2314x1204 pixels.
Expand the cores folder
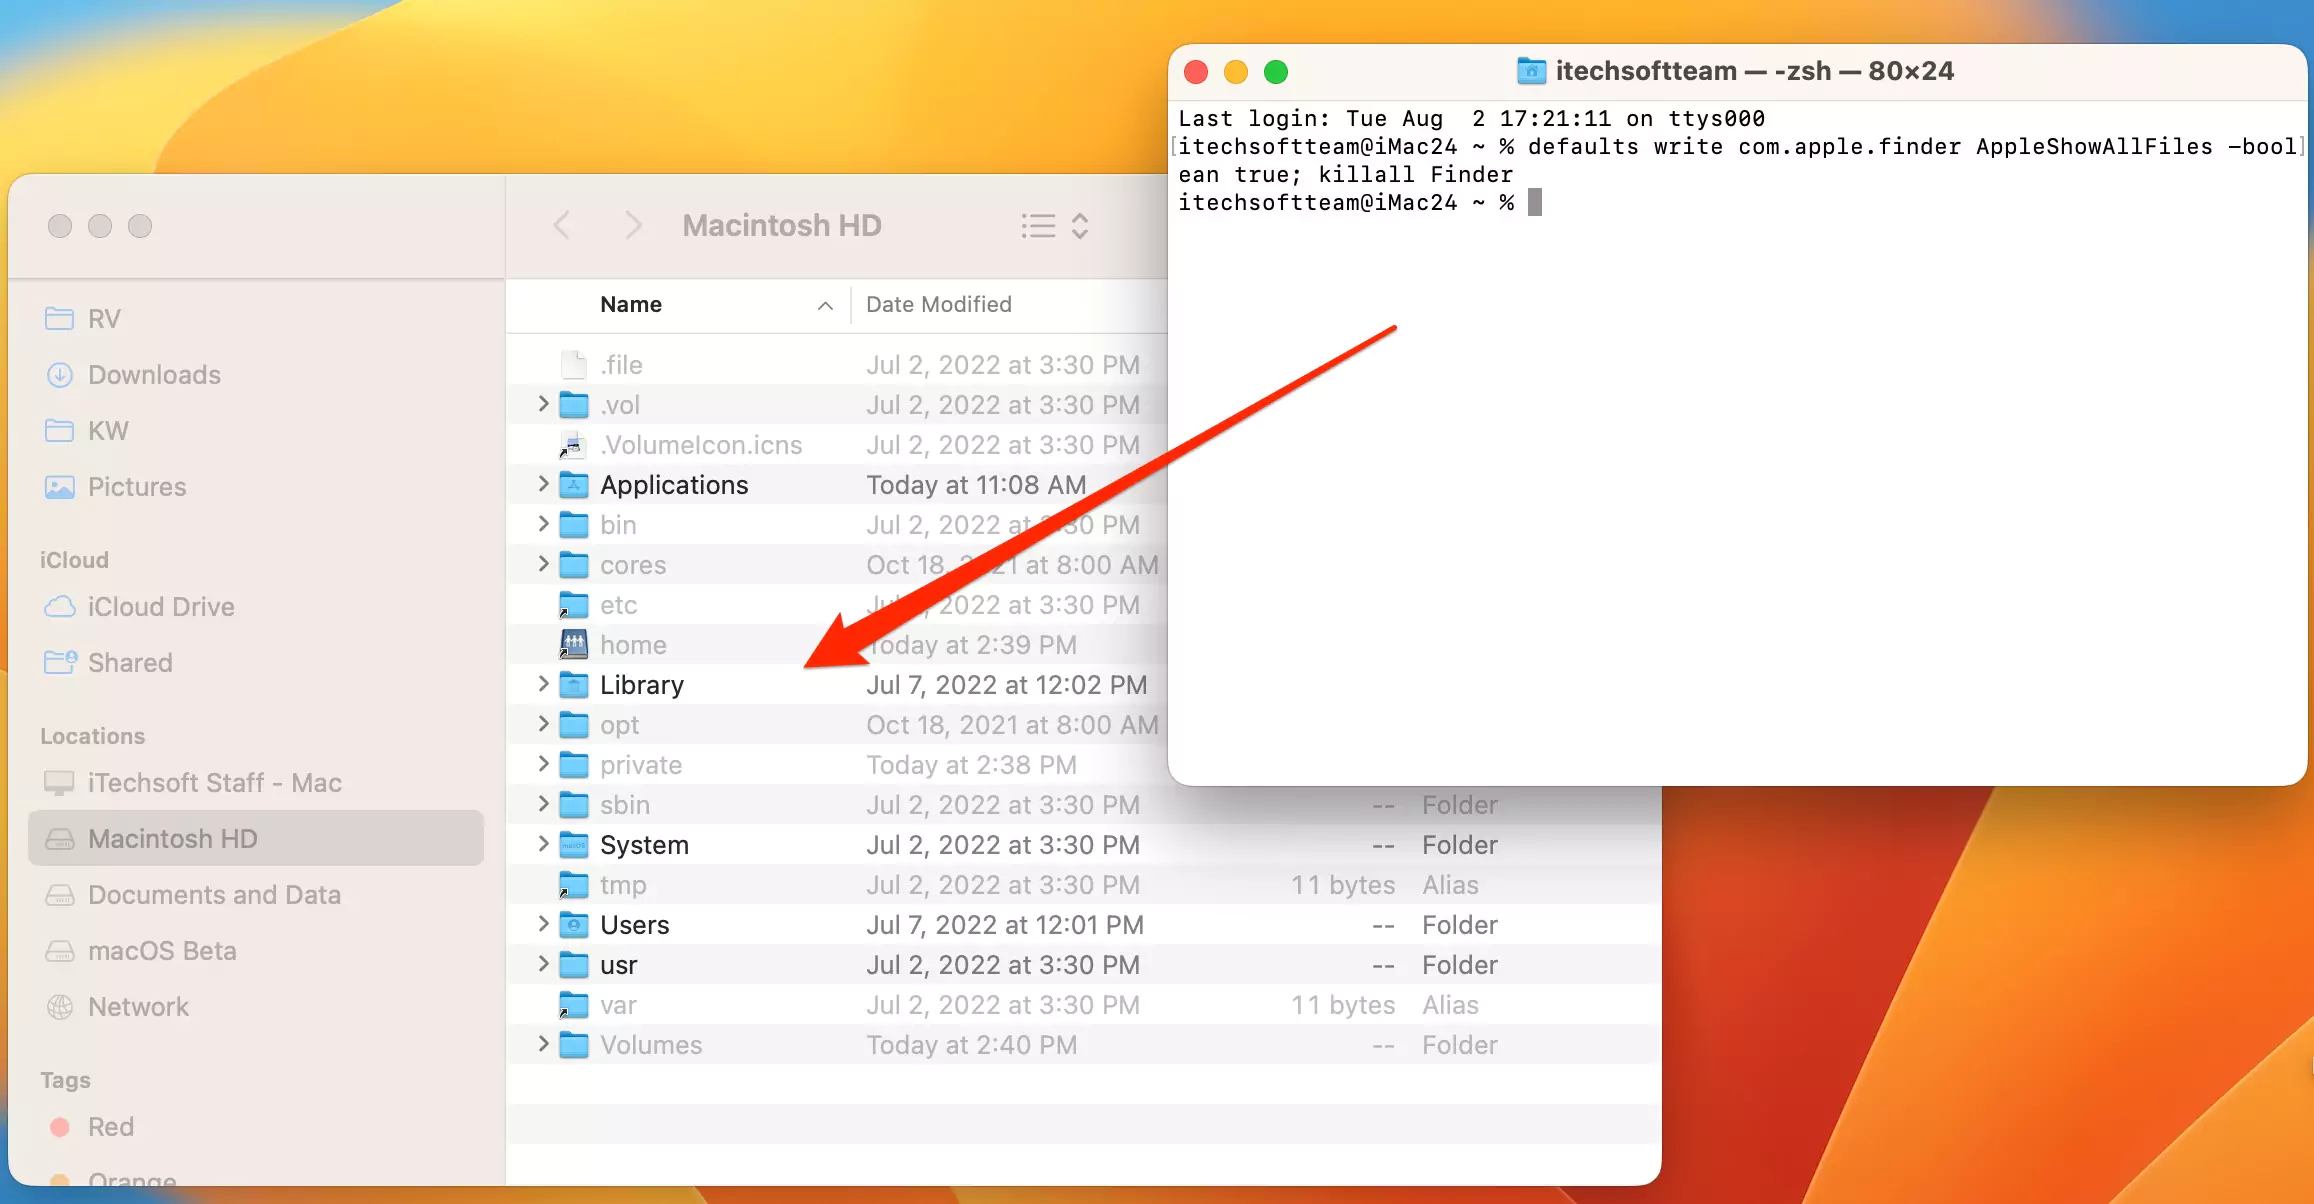tap(543, 564)
